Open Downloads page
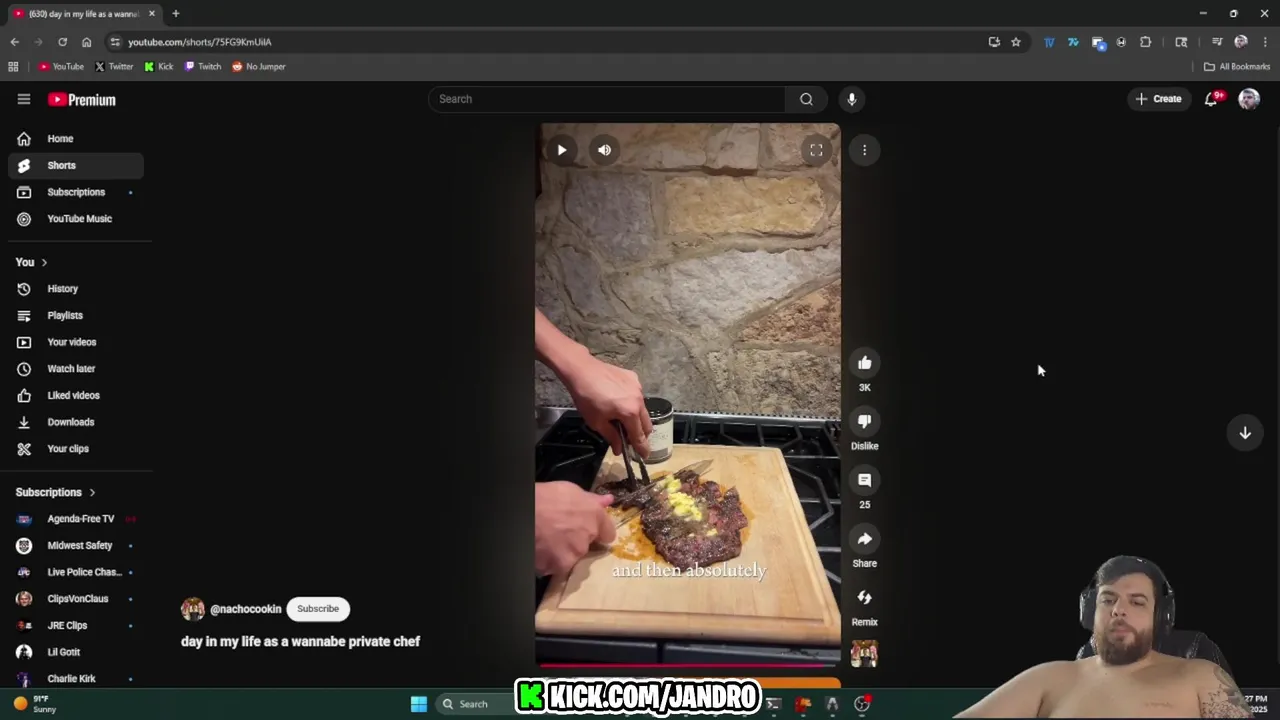 (x=76, y=422)
